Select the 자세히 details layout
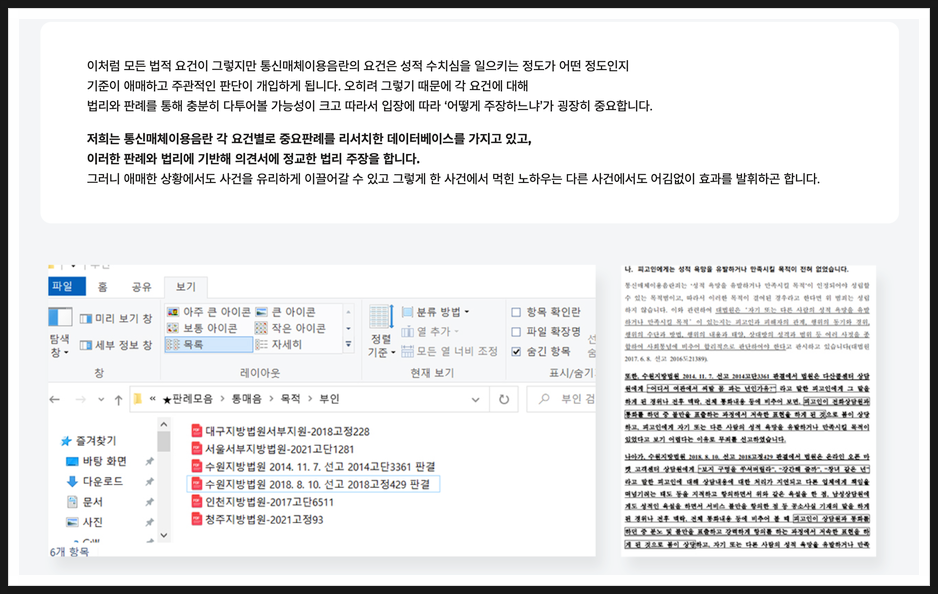Viewport: 938px width, 594px height. coord(279,345)
